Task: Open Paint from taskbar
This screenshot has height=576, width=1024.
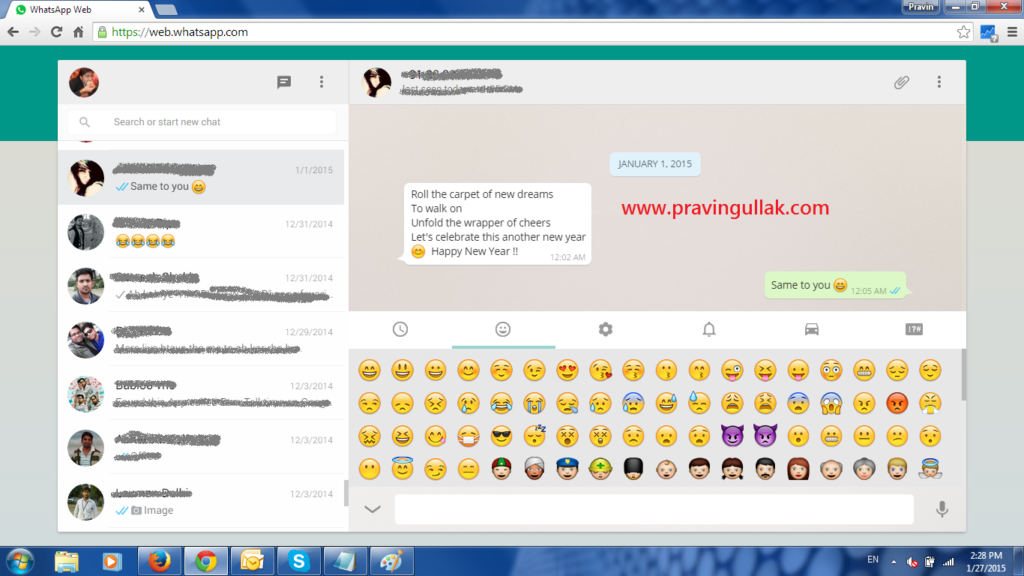Action: click(x=391, y=561)
